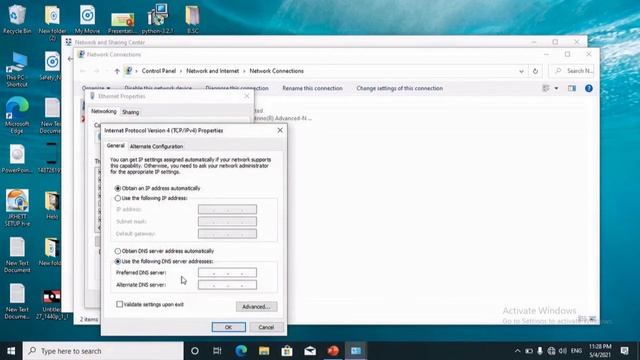Open the Windows Start menu

(x=11, y=351)
